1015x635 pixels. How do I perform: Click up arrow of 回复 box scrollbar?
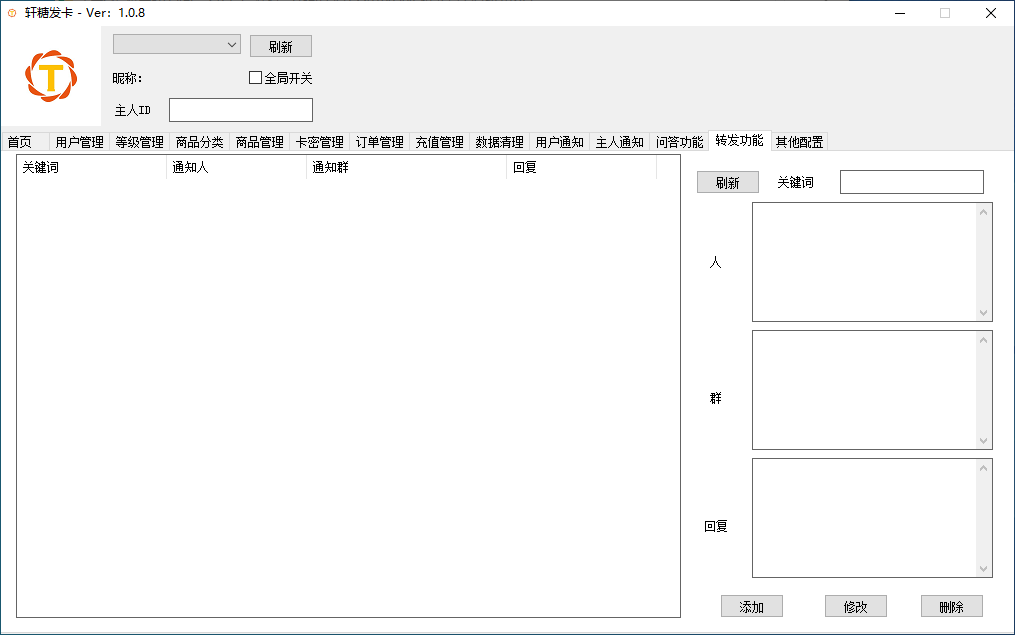pos(983,468)
